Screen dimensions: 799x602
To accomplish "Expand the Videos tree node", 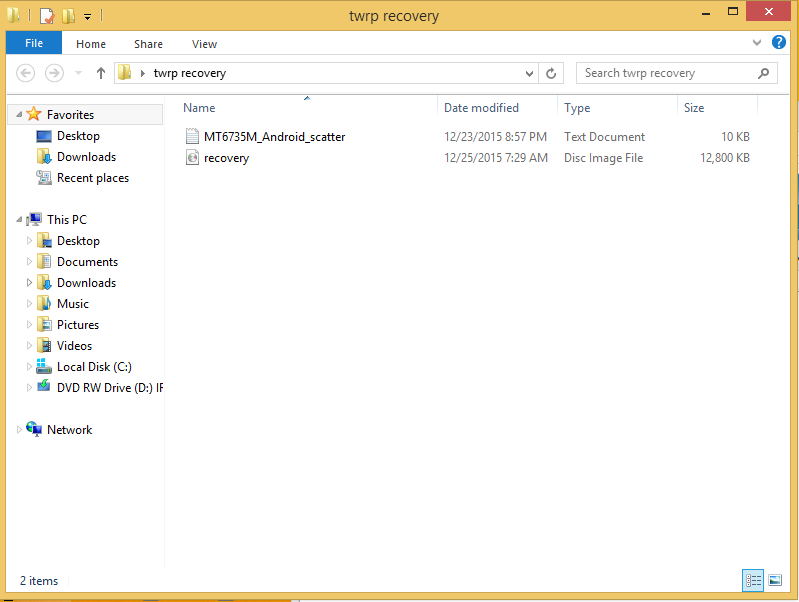I will pyautogui.click(x=29, y=346).
